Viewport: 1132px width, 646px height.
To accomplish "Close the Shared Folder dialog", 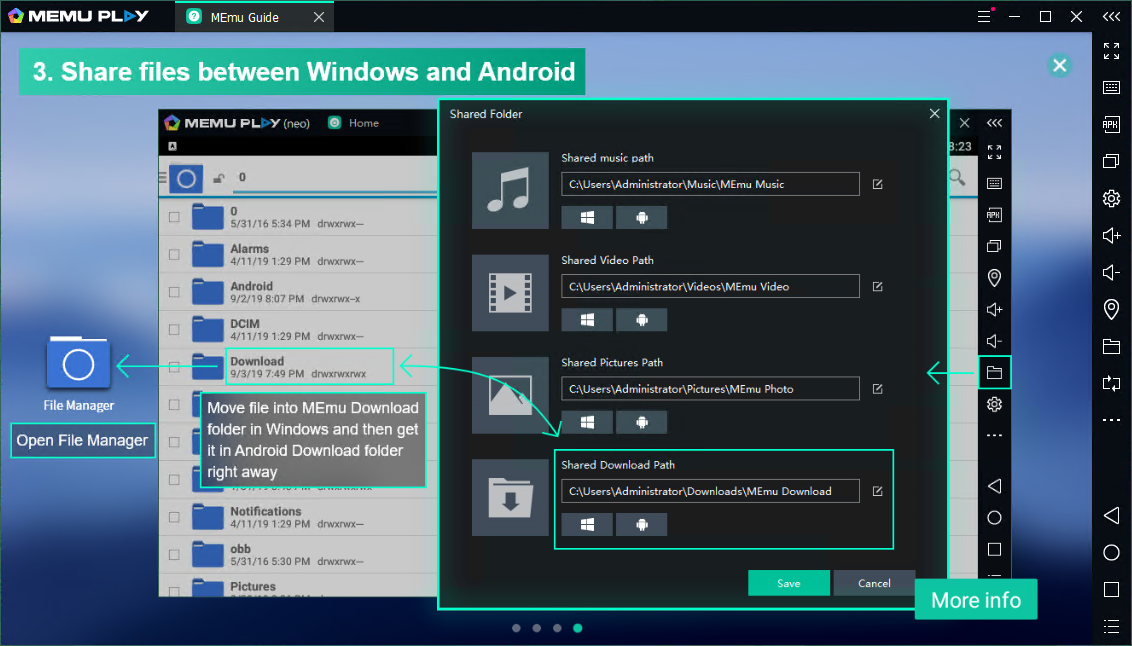I will (x=934, y=113).
